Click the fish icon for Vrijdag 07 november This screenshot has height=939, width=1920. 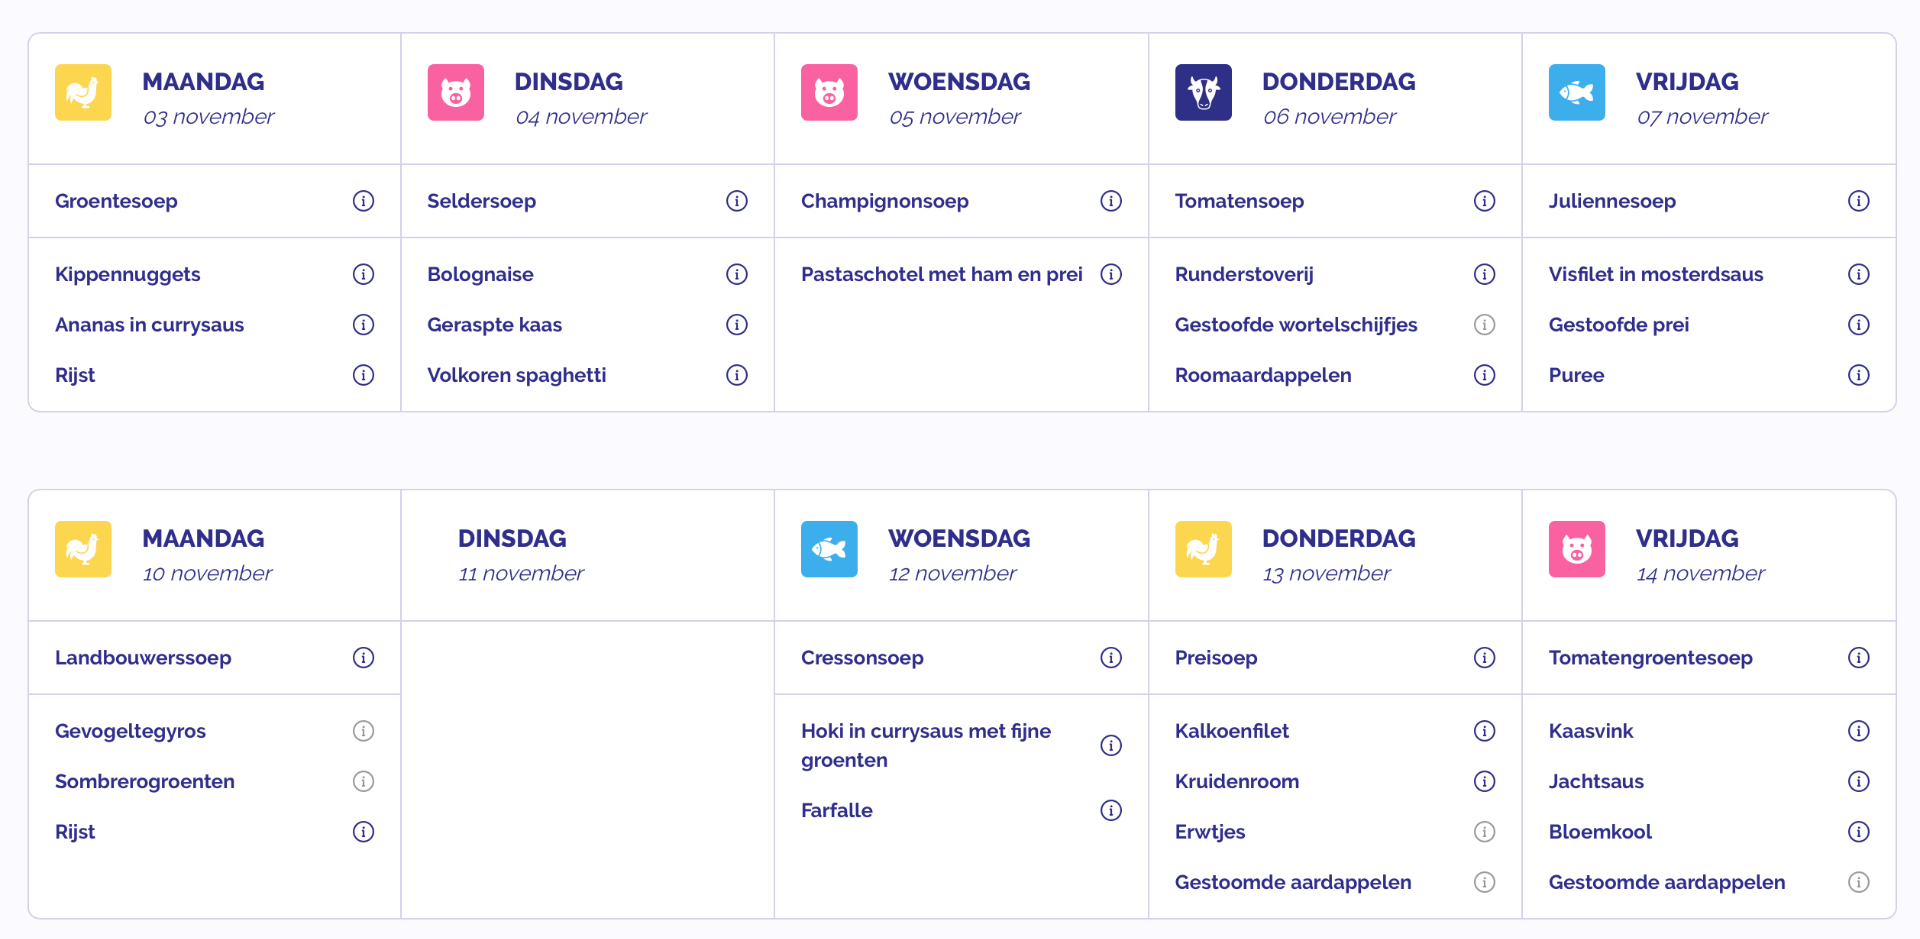point(1577,93)
